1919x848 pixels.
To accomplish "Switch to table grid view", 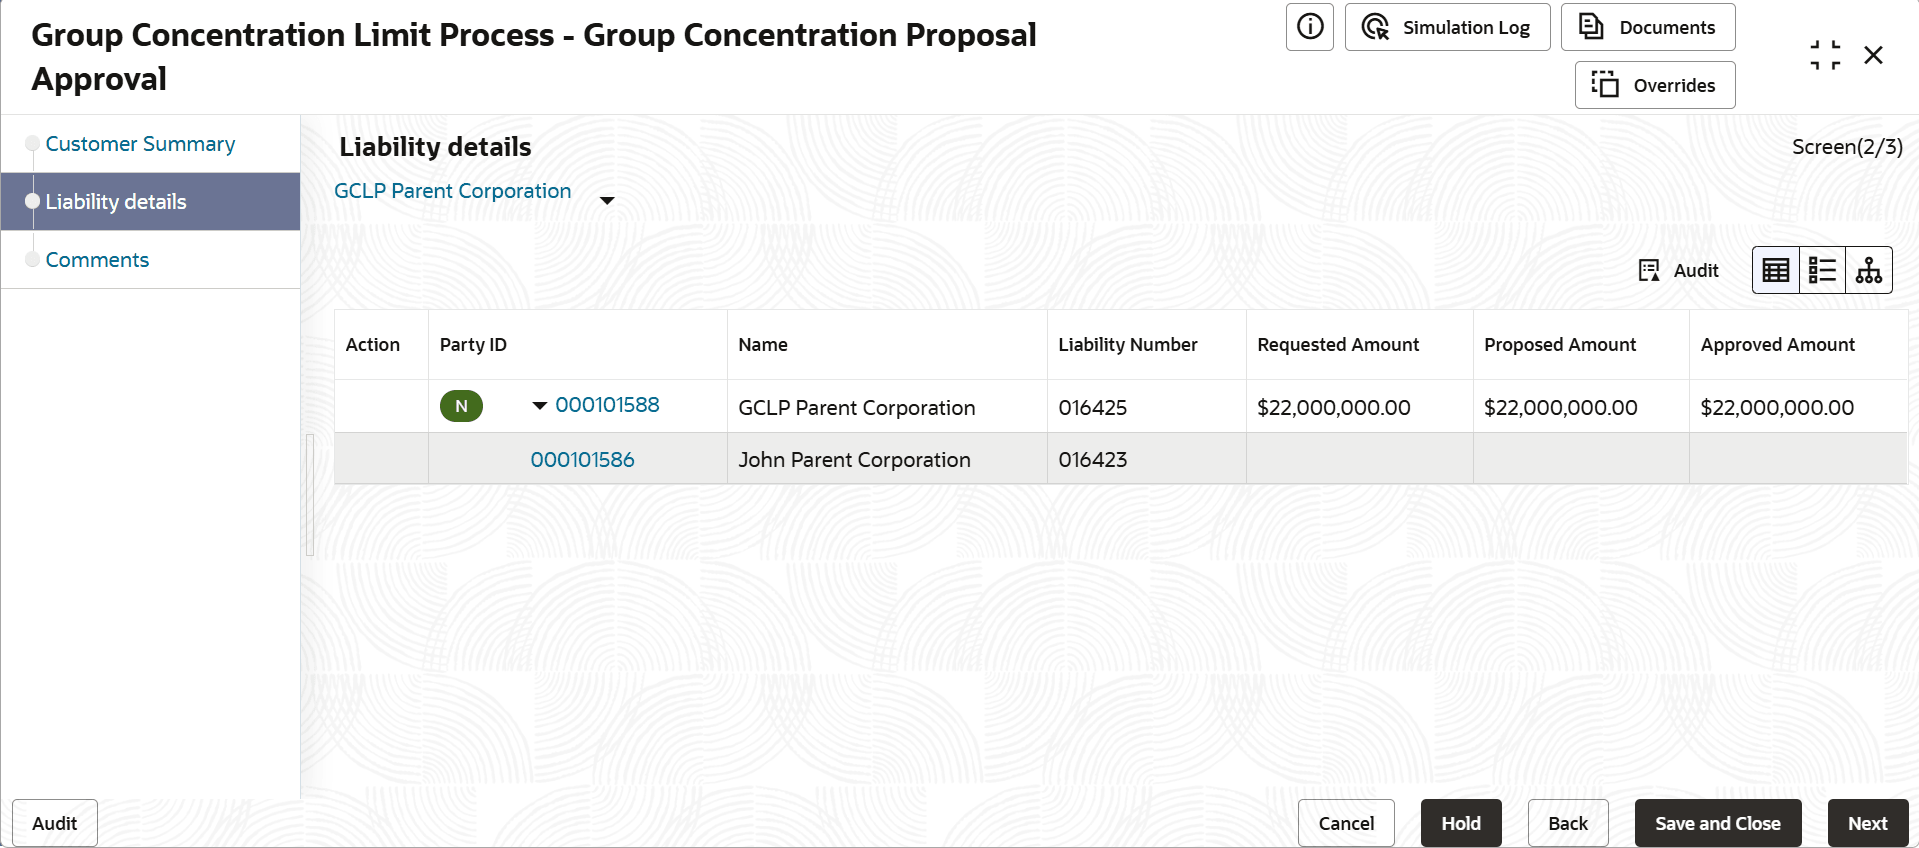I will (x=1775, y=270).
